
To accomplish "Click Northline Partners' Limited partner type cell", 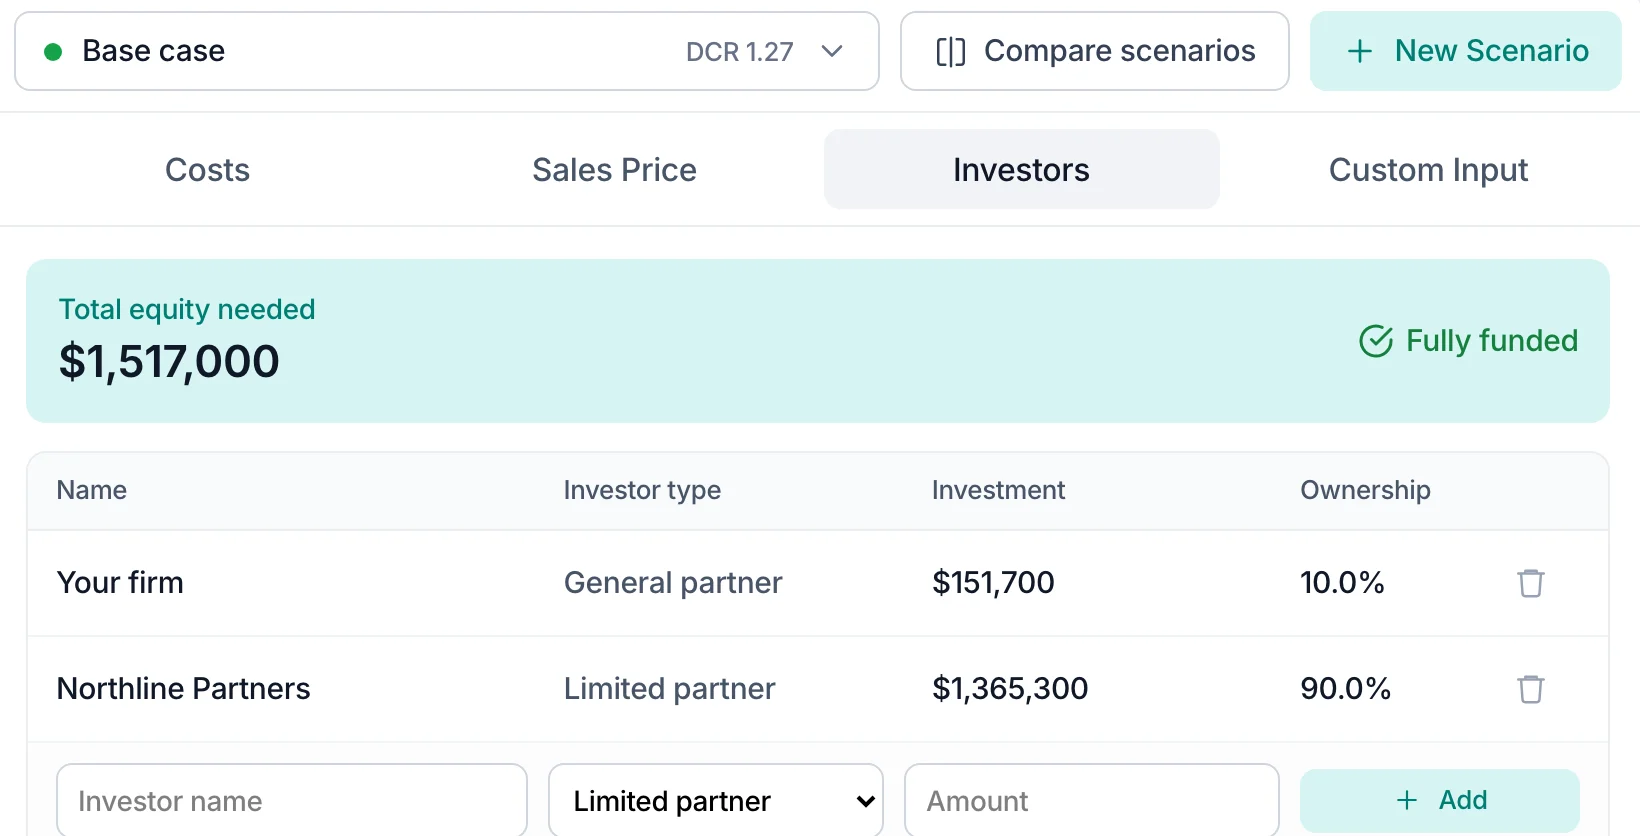I will tap(669, 688).
